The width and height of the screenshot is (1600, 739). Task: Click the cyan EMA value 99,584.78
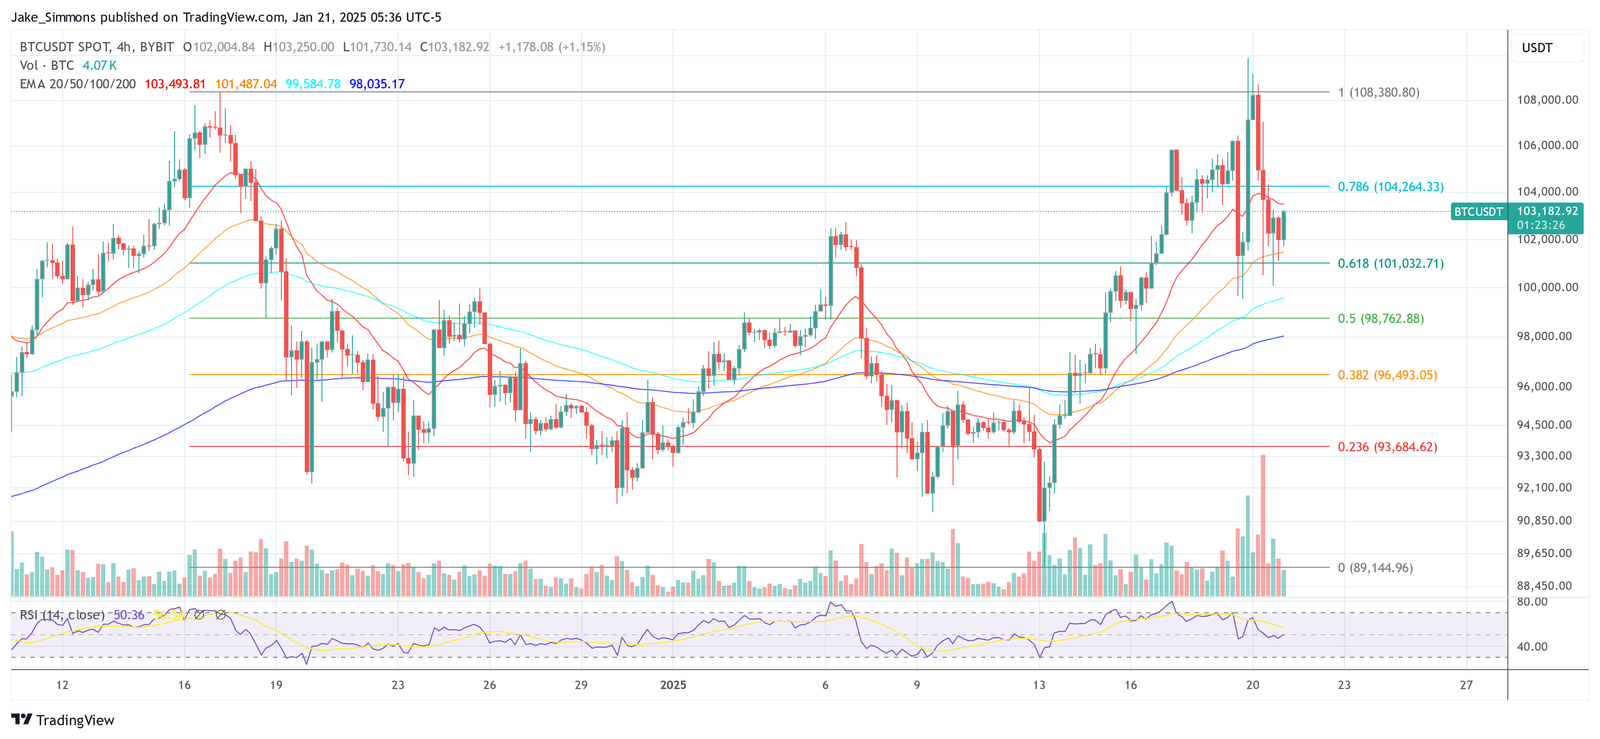(313, 84)
